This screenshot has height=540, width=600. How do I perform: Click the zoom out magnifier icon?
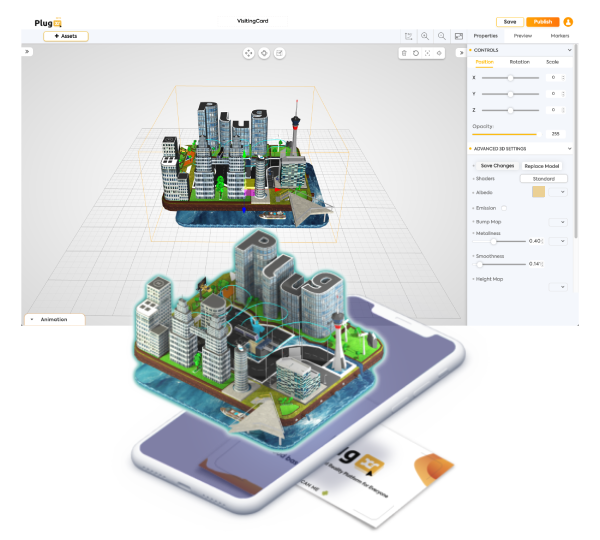click(442, 36)
